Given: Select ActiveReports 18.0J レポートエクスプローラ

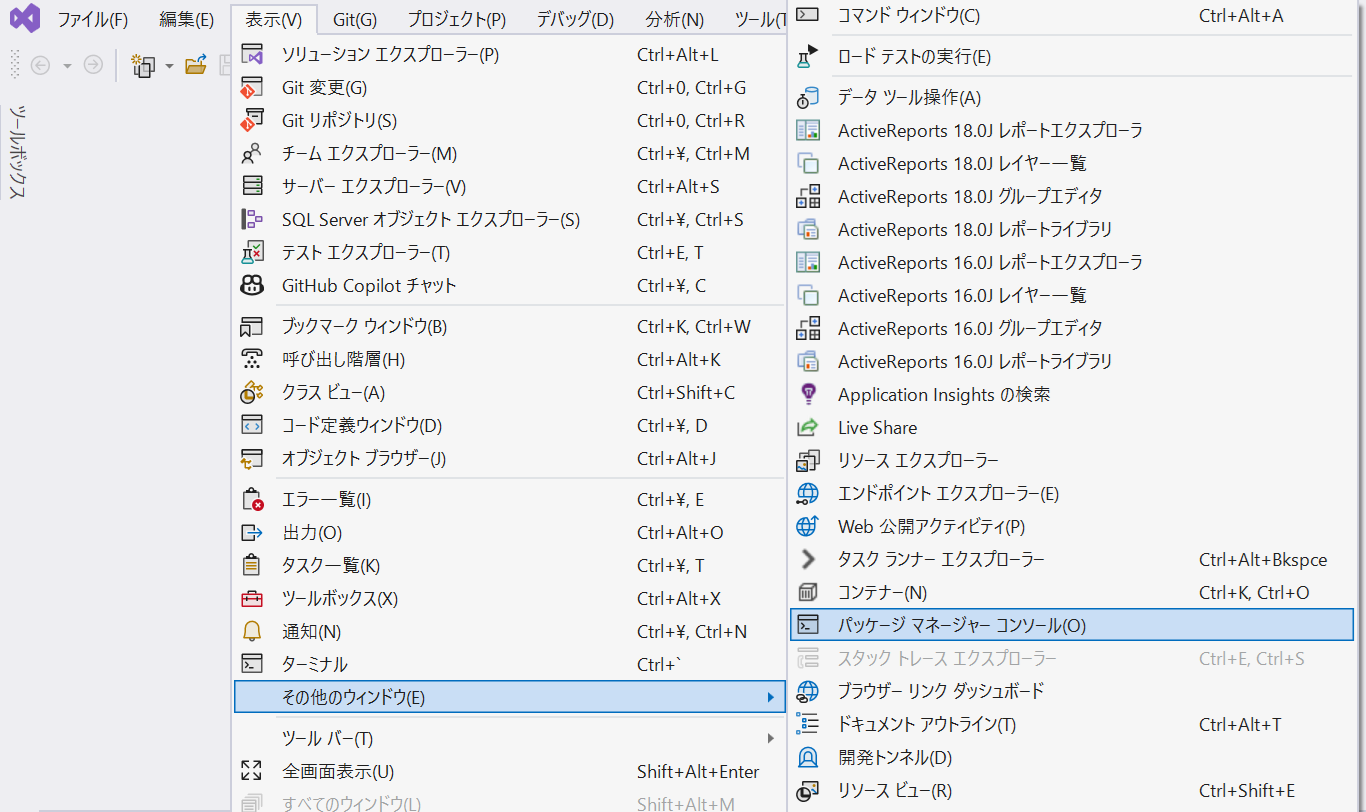Looking at the screenshot, I should point(990,131).
